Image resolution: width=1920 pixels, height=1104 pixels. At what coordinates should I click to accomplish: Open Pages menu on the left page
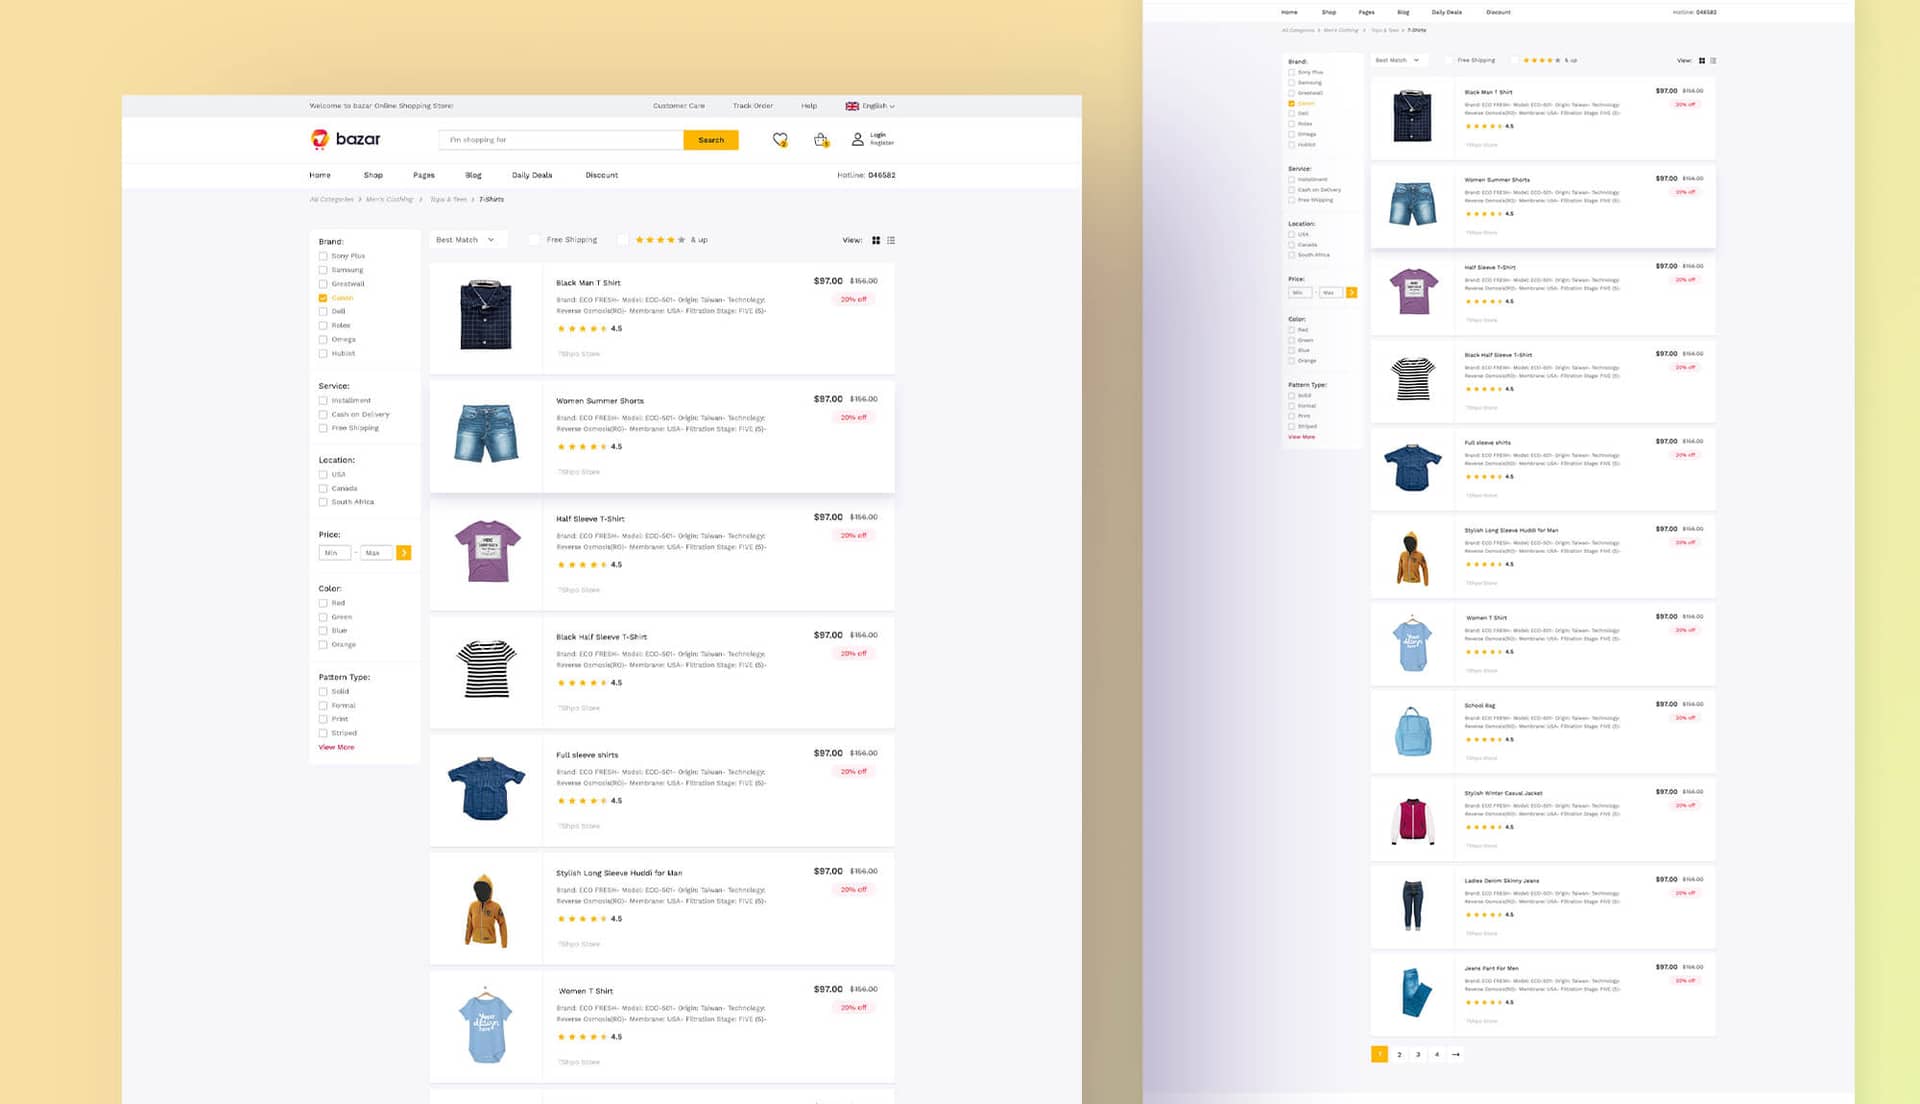click(424, 176)
